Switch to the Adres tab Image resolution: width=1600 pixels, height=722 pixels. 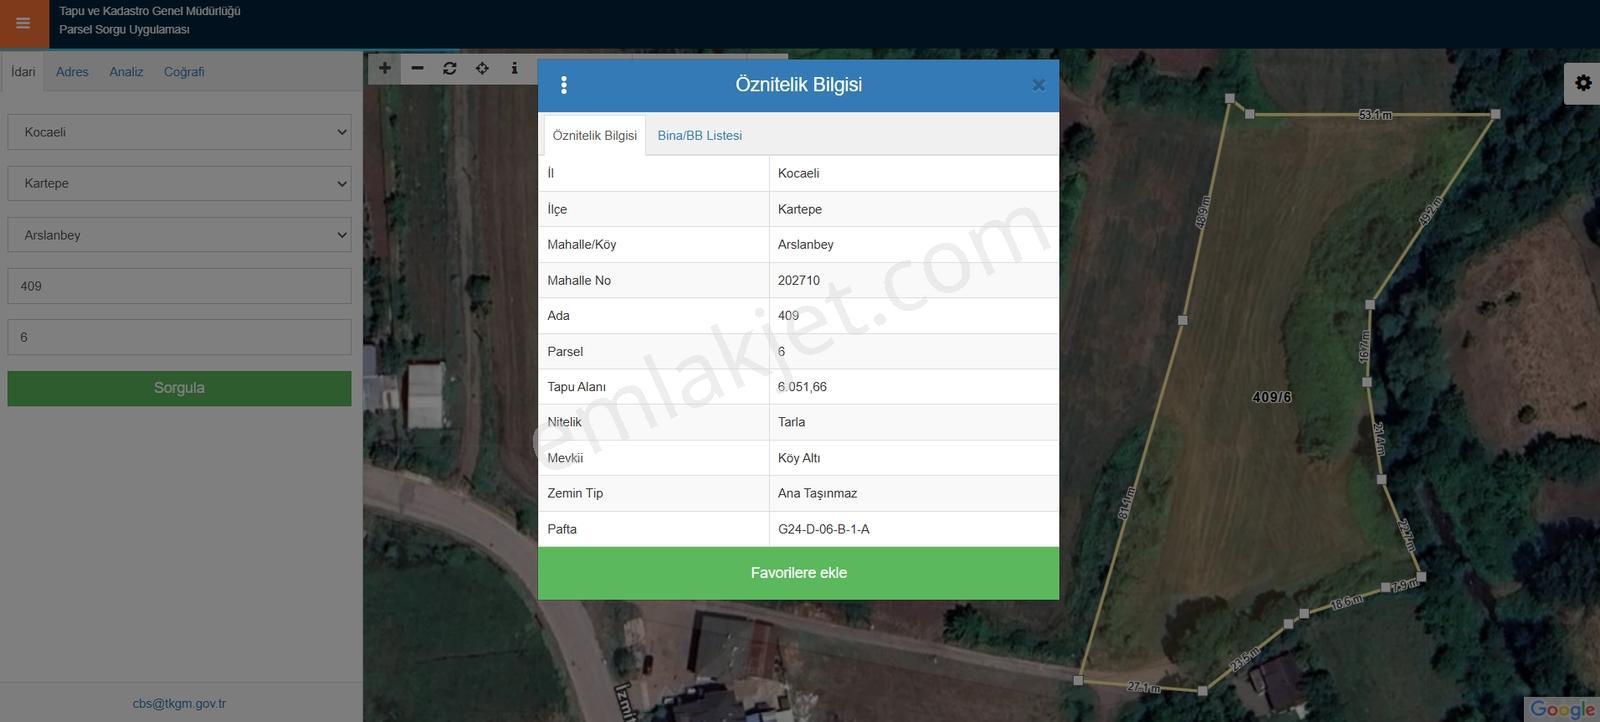[72, 72]
